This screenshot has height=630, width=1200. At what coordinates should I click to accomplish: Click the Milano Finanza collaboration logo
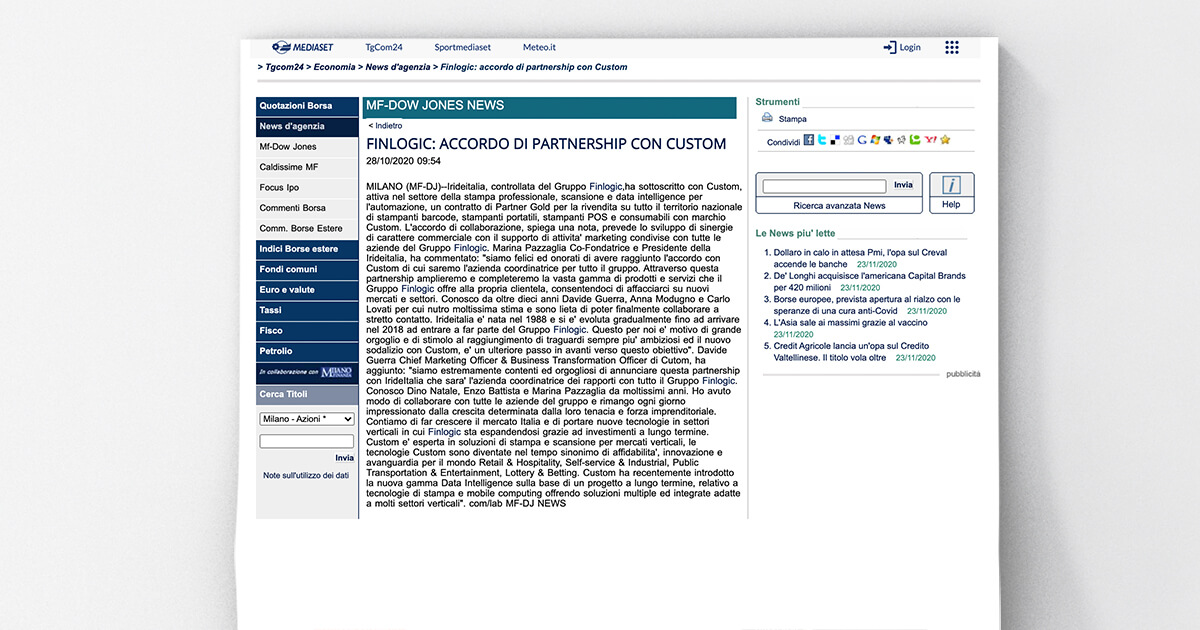point(336,372)
